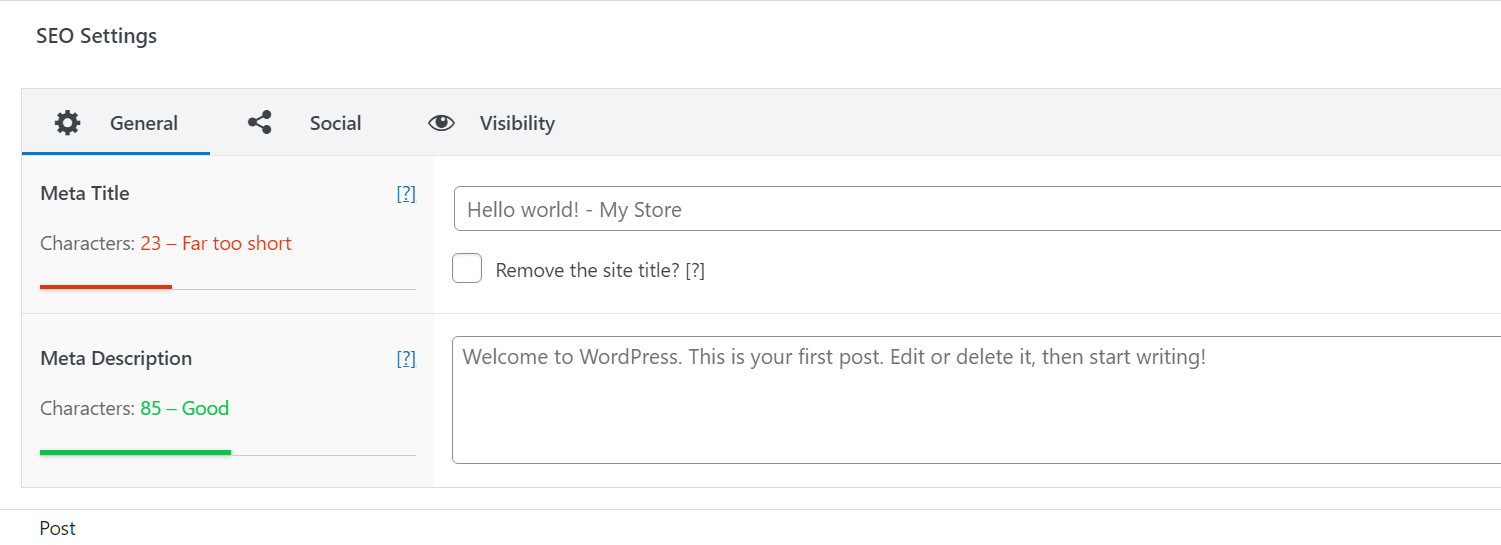Open the General tab label
Viewport: 1501px width, 545px height.
[144, 123]
